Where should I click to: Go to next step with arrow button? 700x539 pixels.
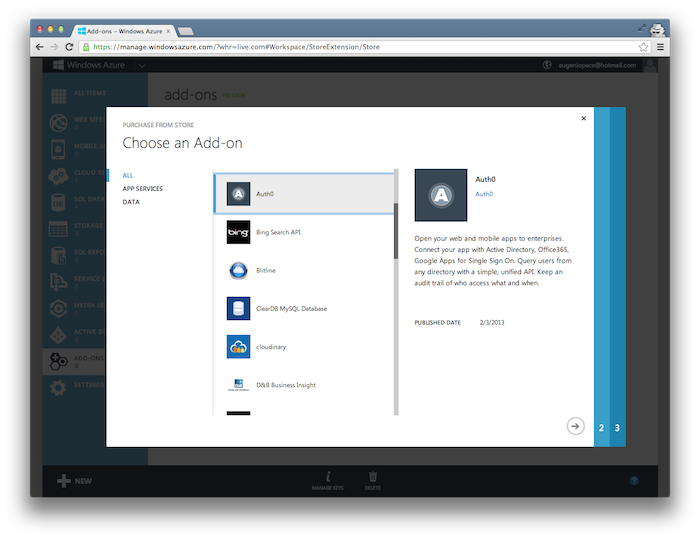pos(575,426)
